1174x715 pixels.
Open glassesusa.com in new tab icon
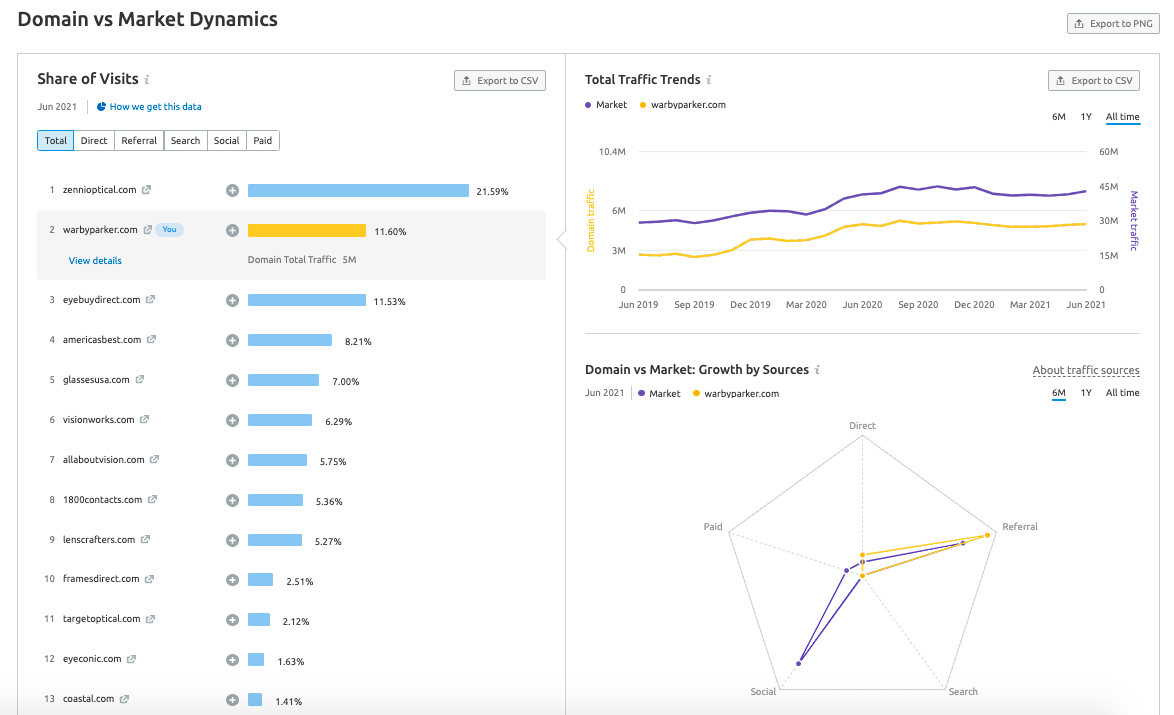(x=140, y=380)
